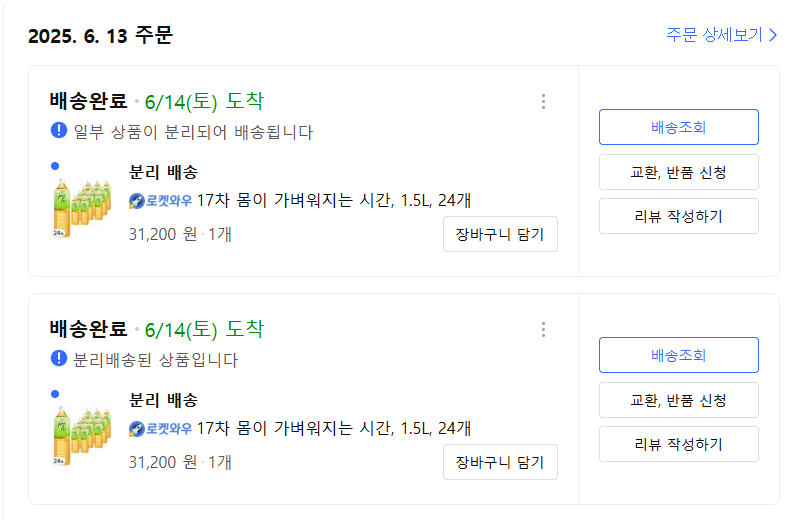Open three-dot menu of first delivery card
794x520 pixels.
543,102
